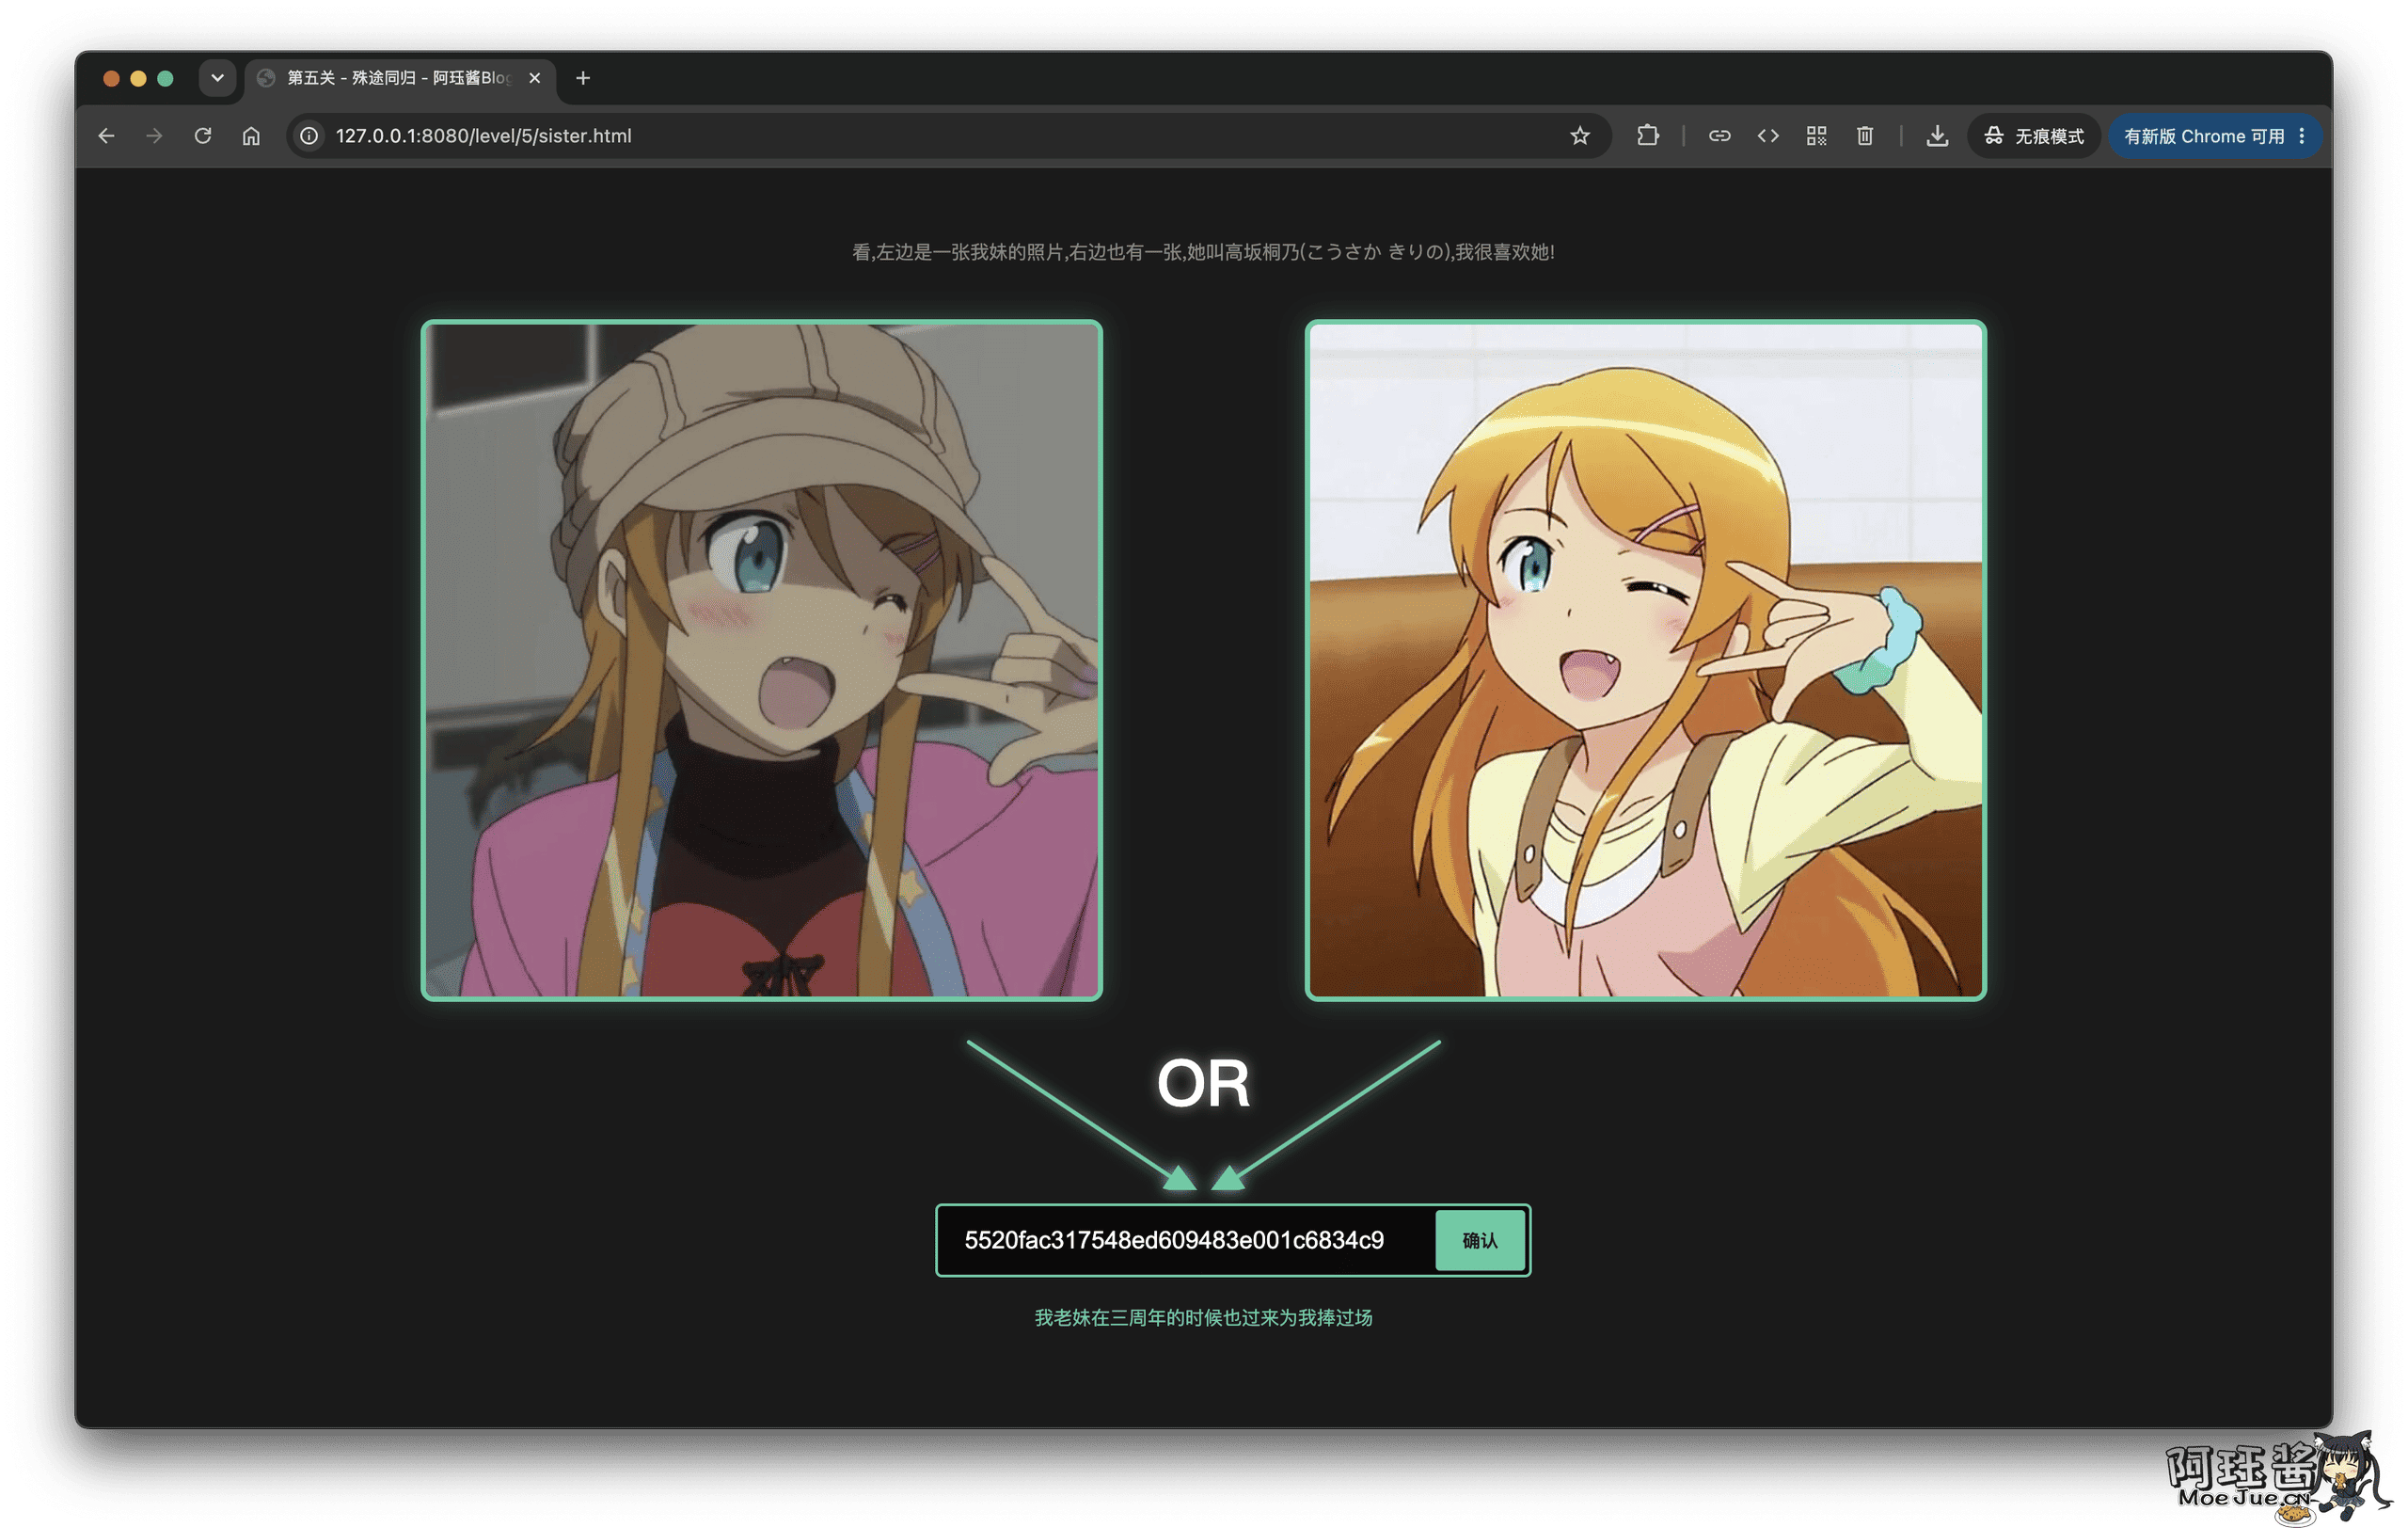Click the right sister photo on sofa
This screenshot has width=2408, height=1528.
click(1646, 660)
